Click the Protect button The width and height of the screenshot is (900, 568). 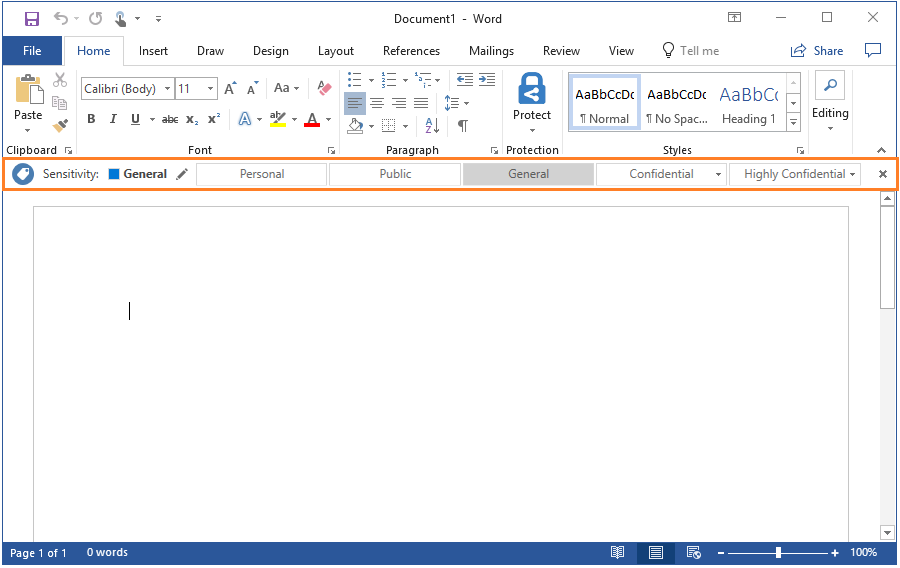tap(532, 103)
